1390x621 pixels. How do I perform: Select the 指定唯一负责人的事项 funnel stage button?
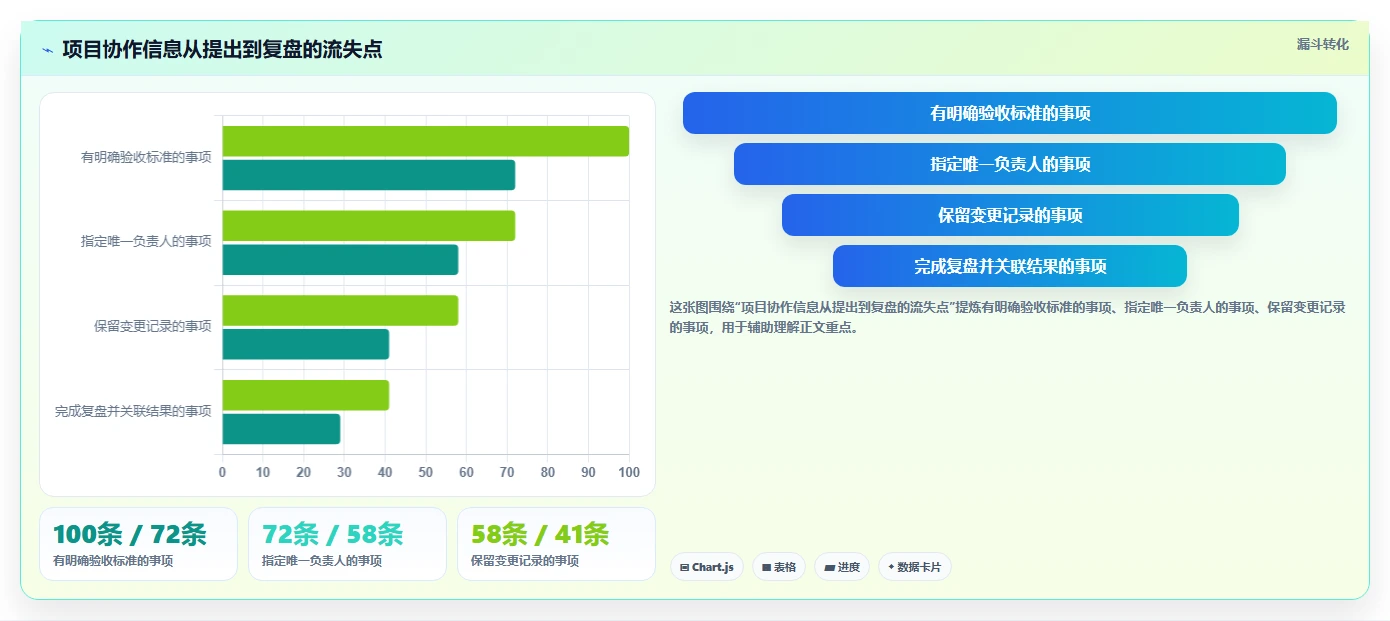pos(1010,164)
